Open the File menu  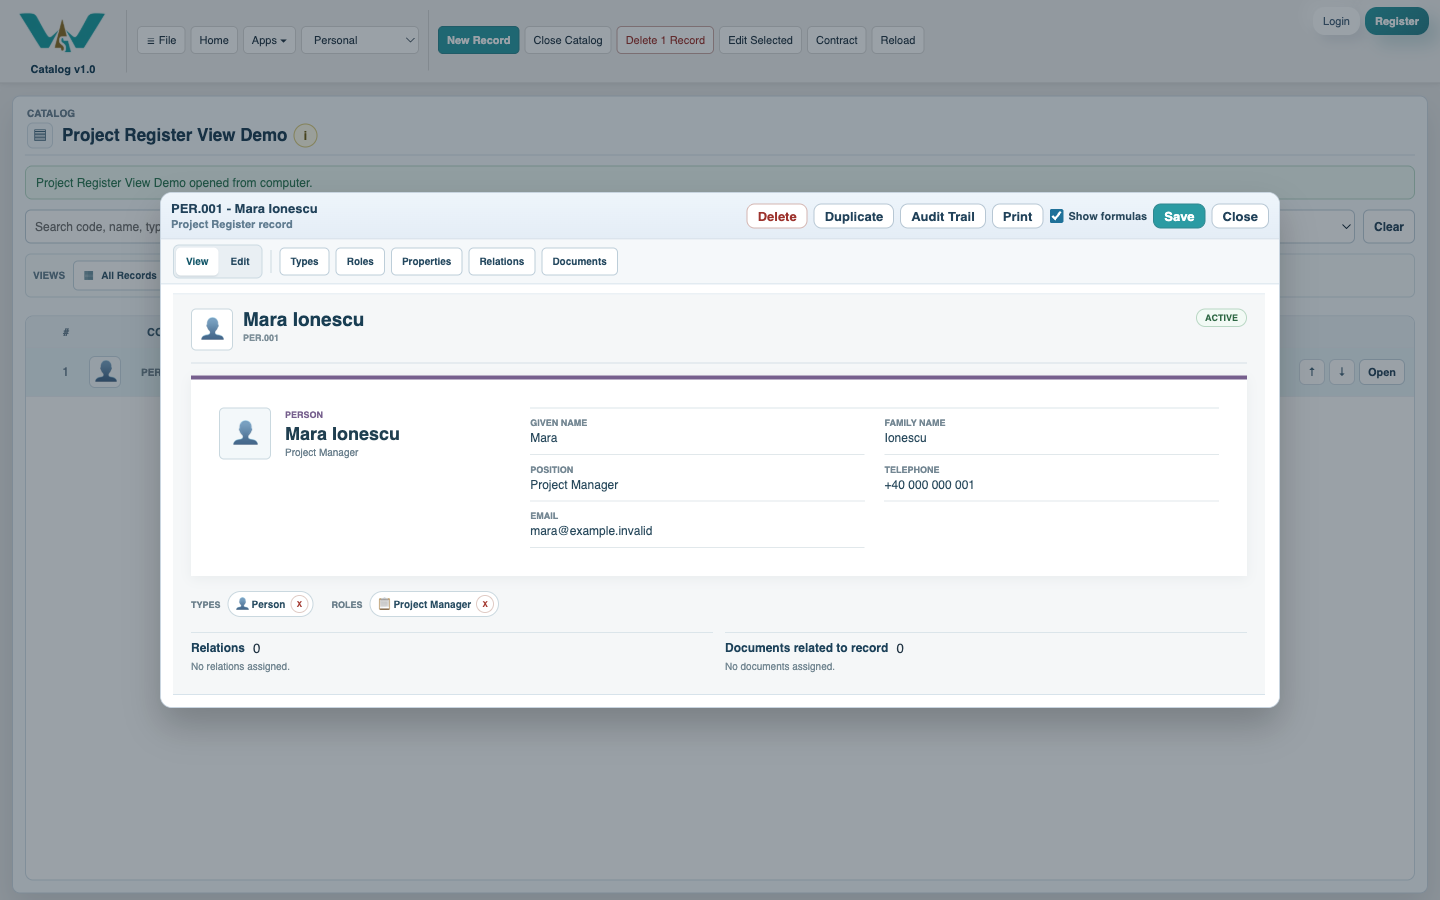click(161, 40)
